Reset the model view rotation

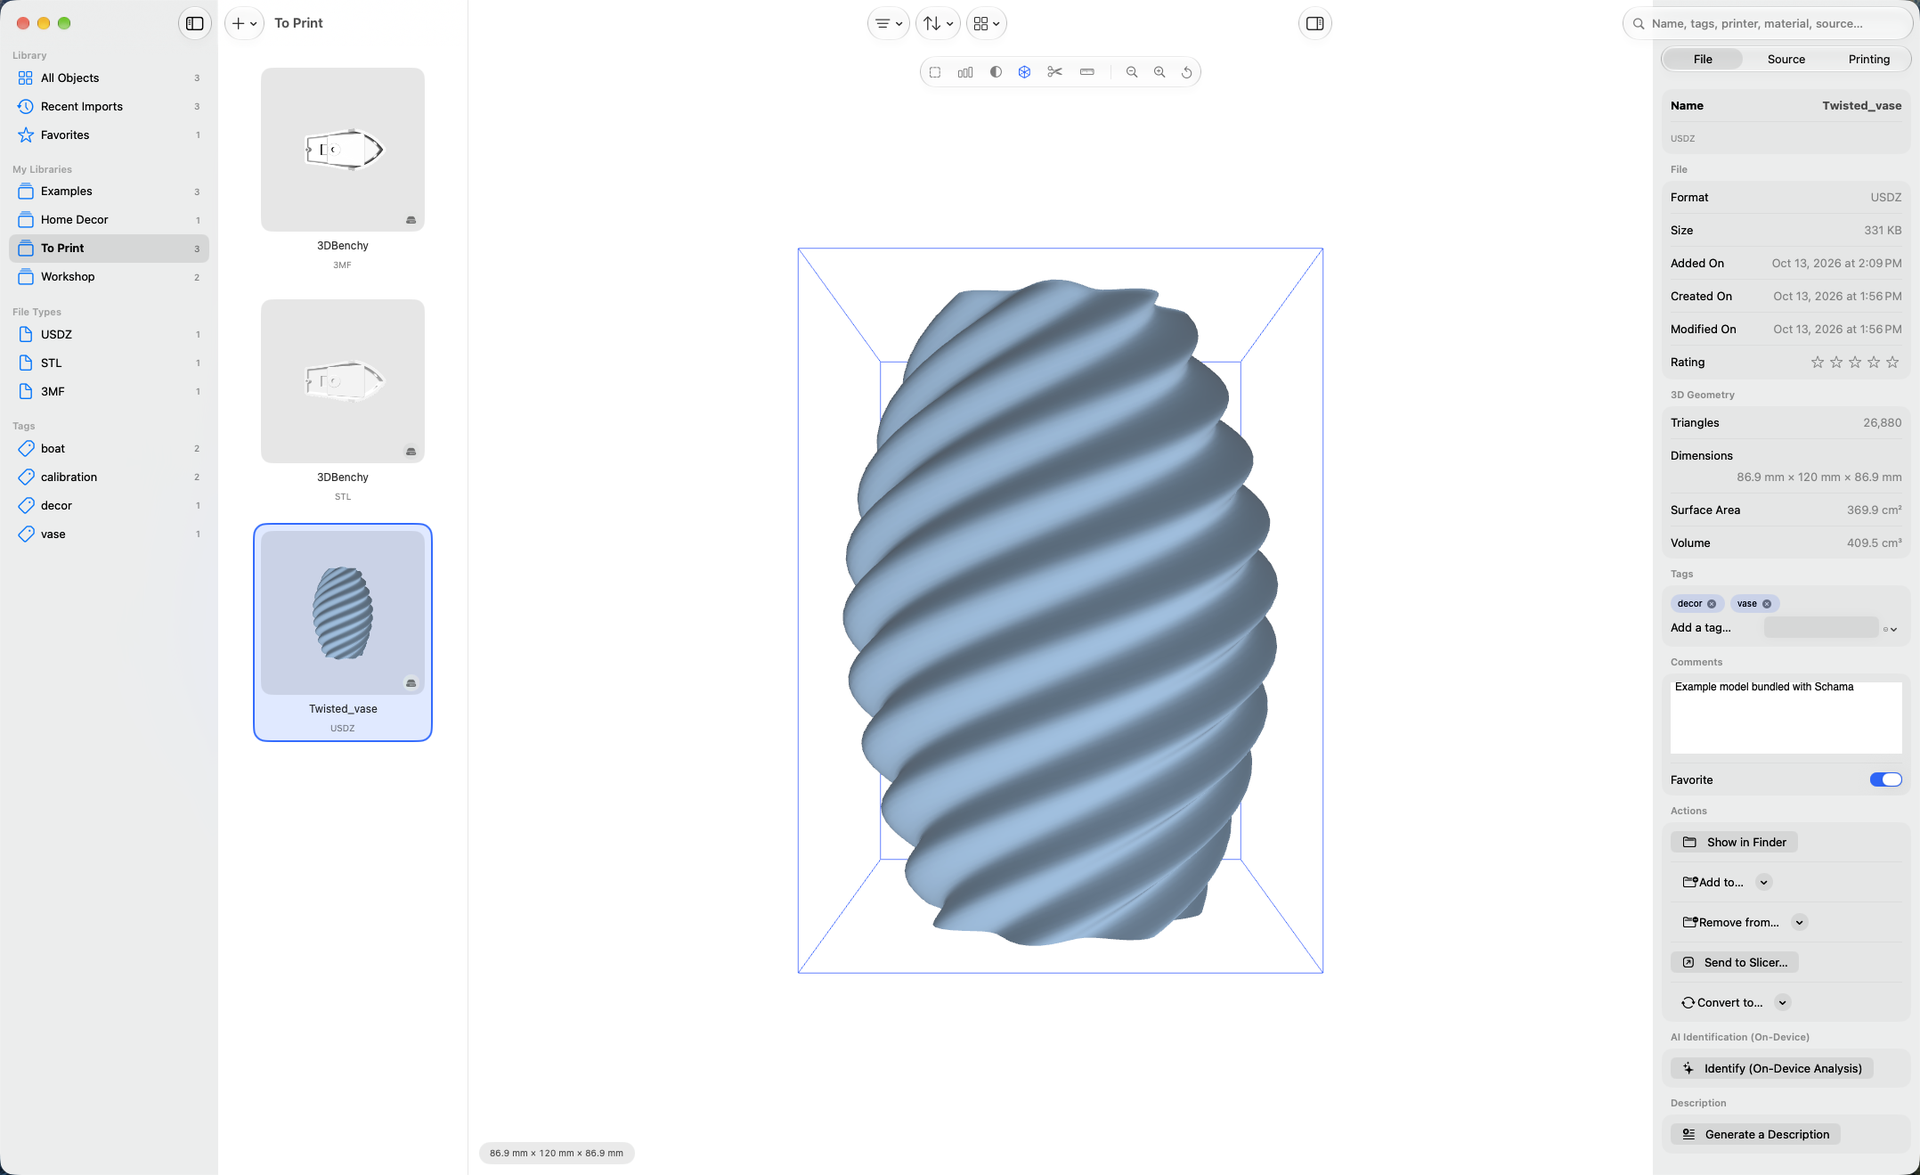[1187, 72]
